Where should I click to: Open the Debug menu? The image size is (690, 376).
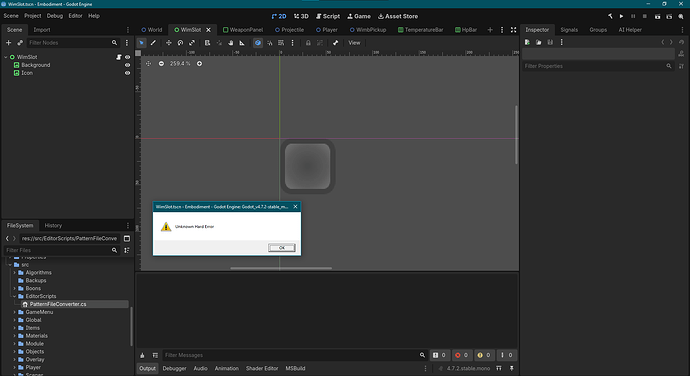pyautogui.click(x=55, y=16)
